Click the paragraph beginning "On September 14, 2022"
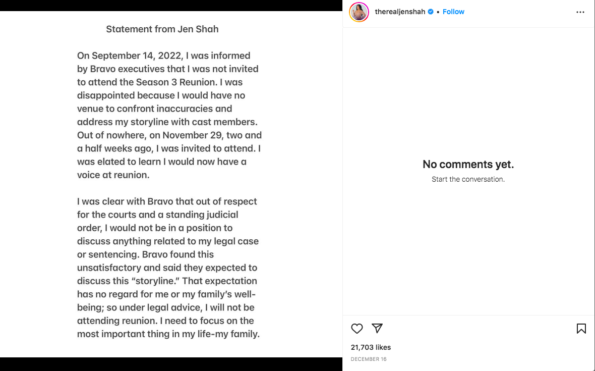Viewport: 595px width, 371px height. pos(169,115)
